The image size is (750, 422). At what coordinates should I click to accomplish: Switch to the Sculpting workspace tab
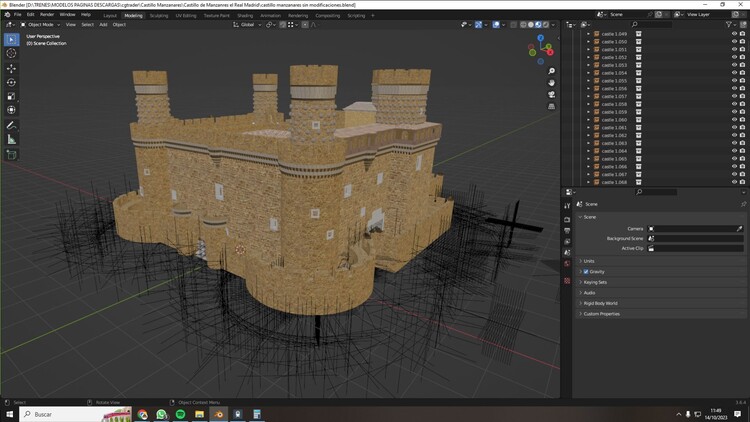(x=159, y=16)
